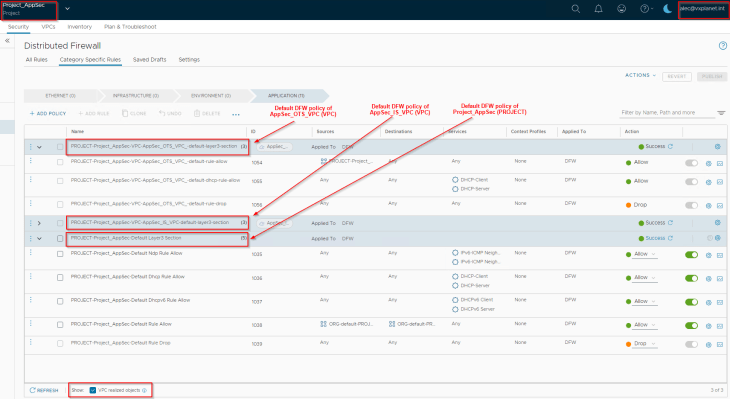Open statistics icon for rule 1056

pos(720,205)
